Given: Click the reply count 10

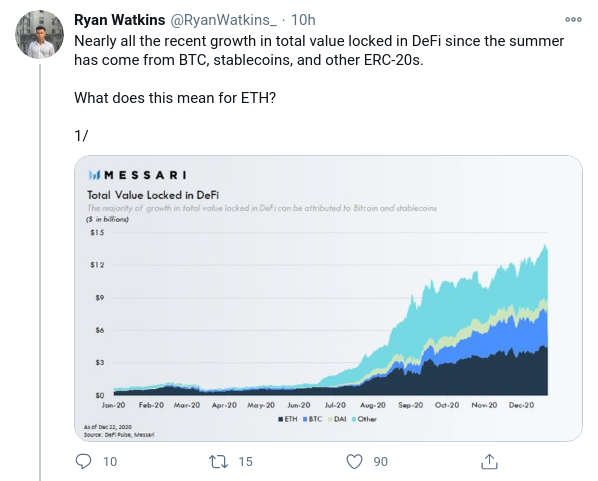Looking at the screenshot, I should click(x=110, y=462).
